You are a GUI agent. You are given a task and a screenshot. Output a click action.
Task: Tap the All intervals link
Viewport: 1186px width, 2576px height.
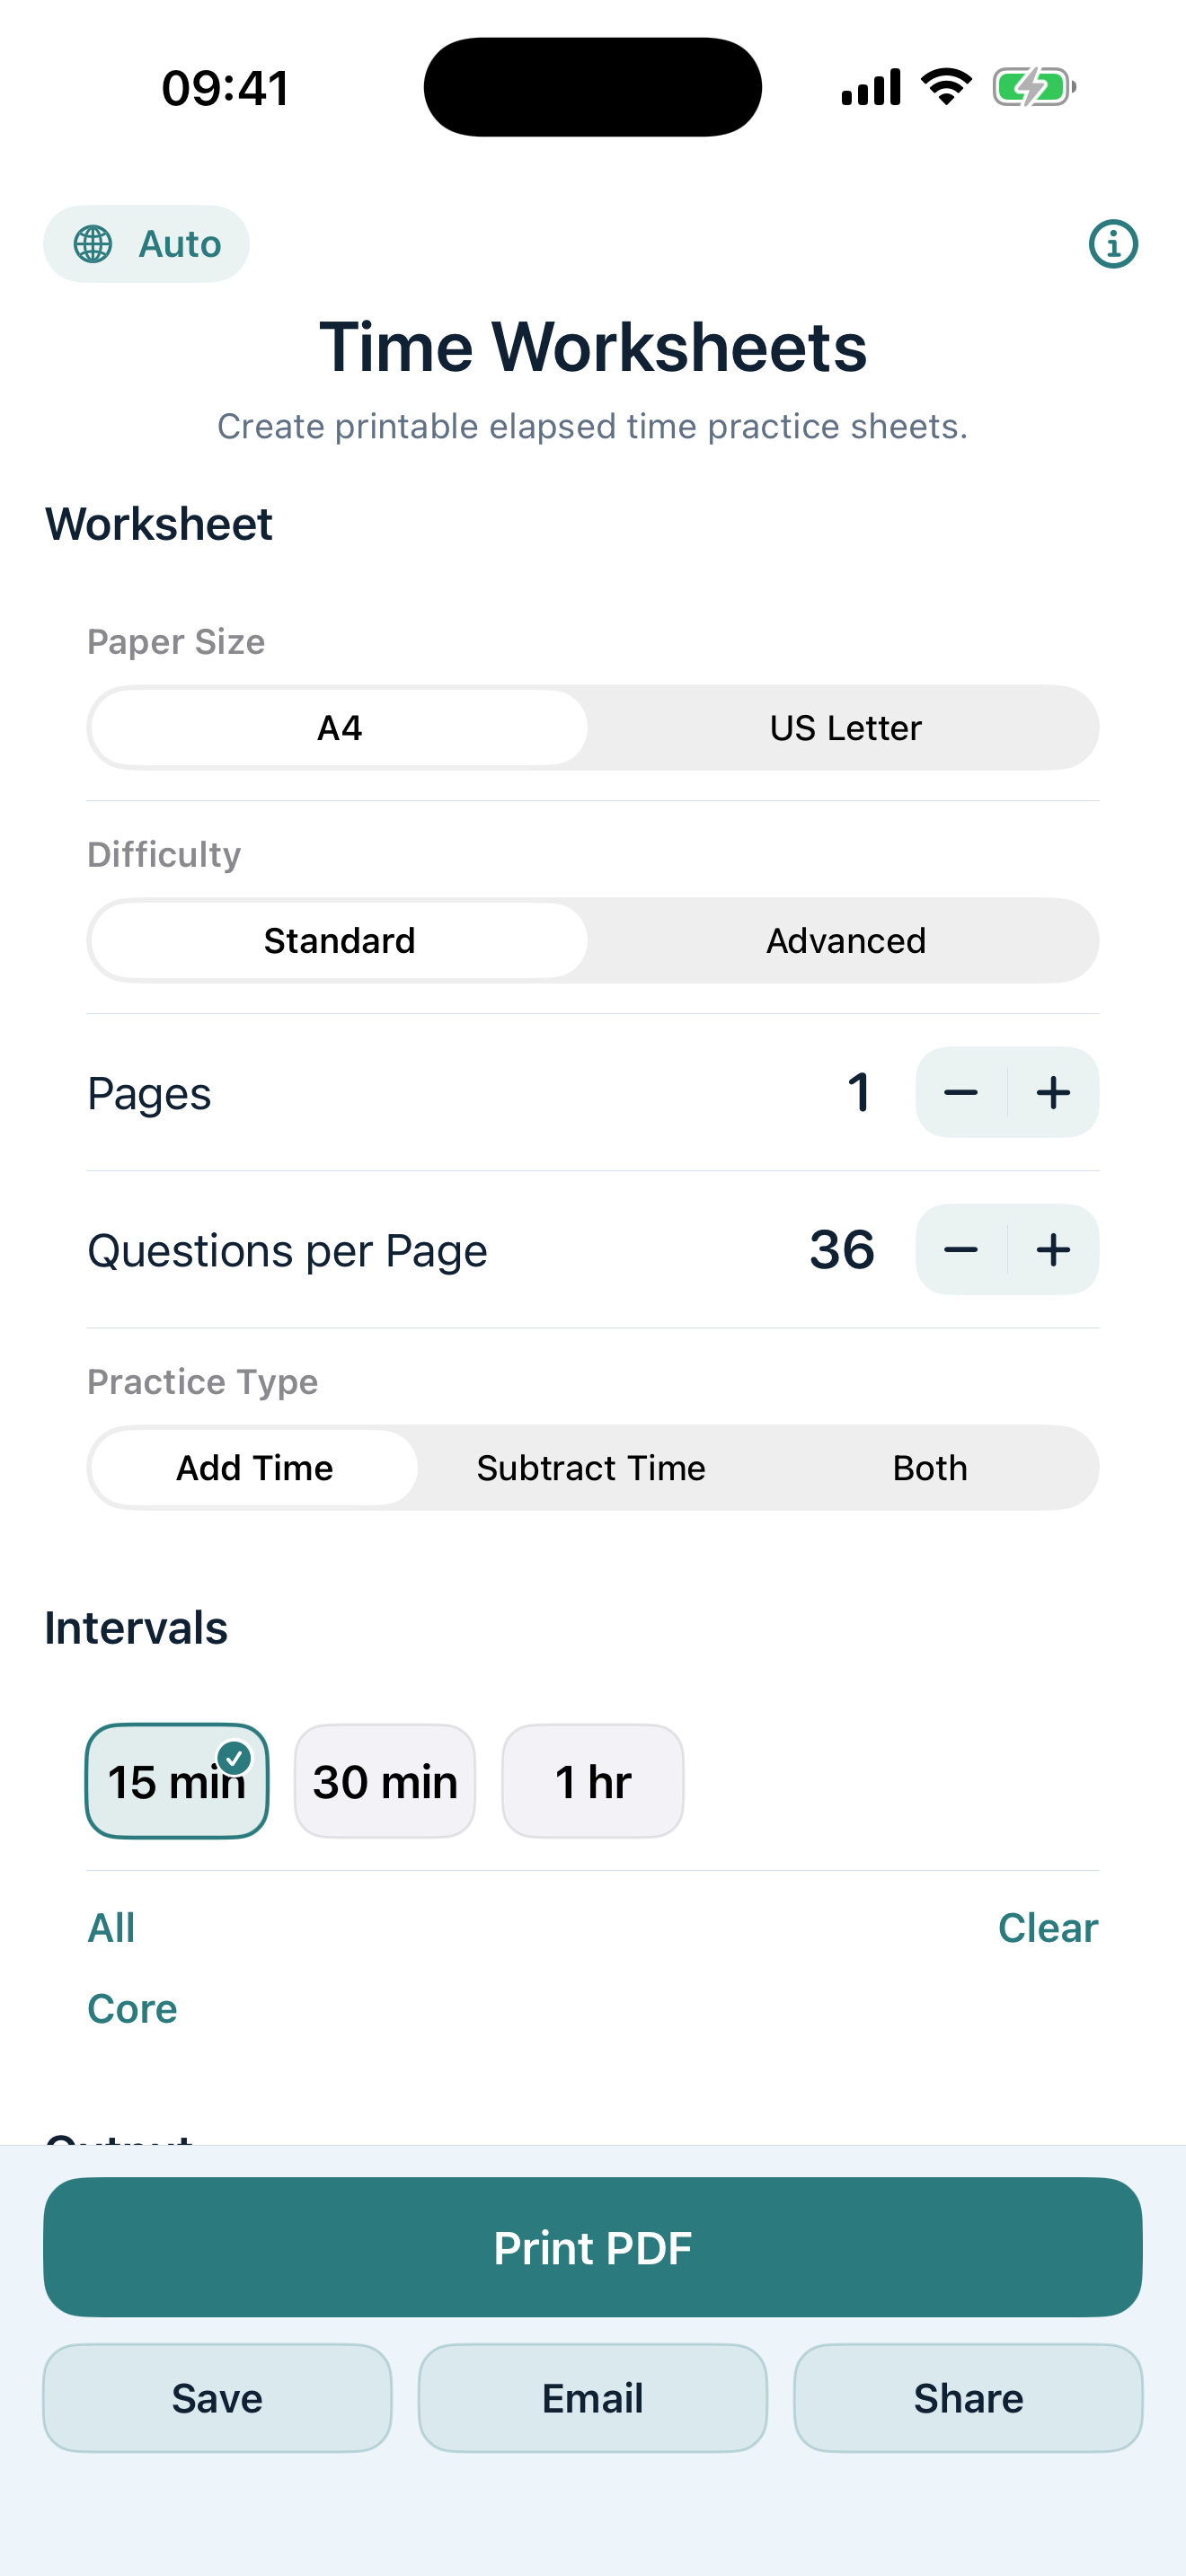tap(111, 1928)
